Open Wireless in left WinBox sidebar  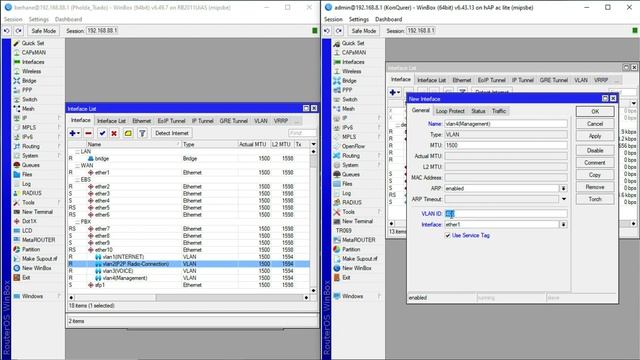[x=31, y=71]
